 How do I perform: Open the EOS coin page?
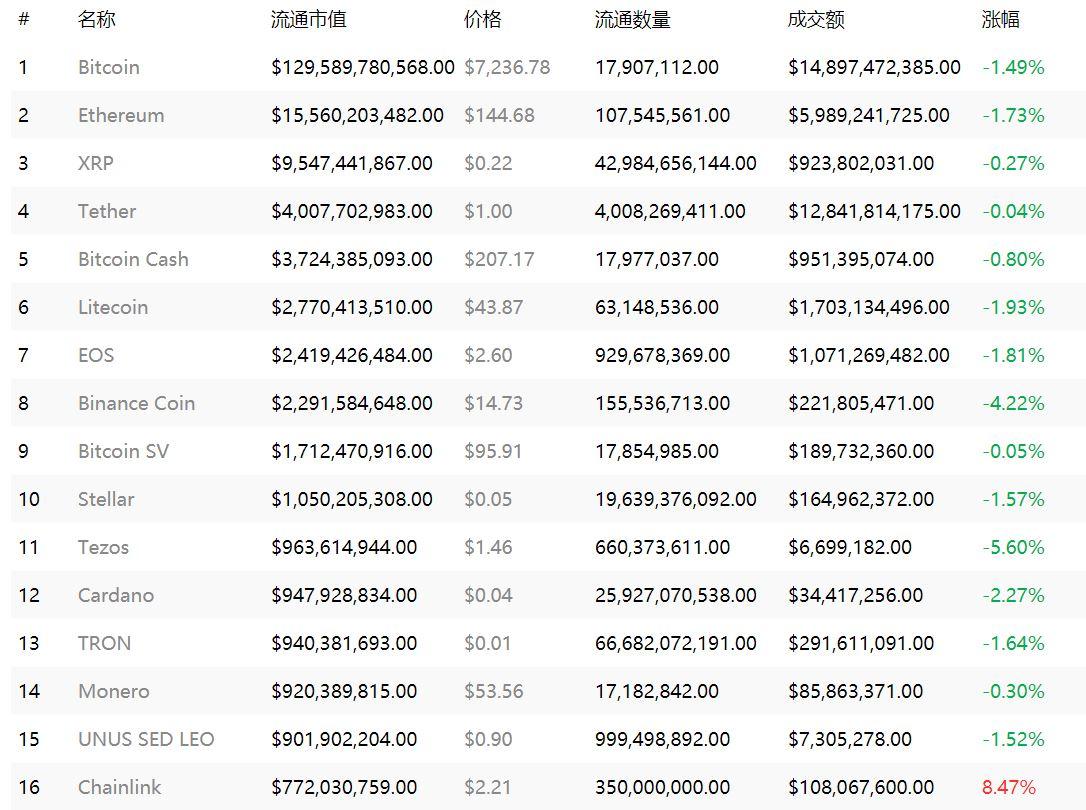[x=96, y=355]
